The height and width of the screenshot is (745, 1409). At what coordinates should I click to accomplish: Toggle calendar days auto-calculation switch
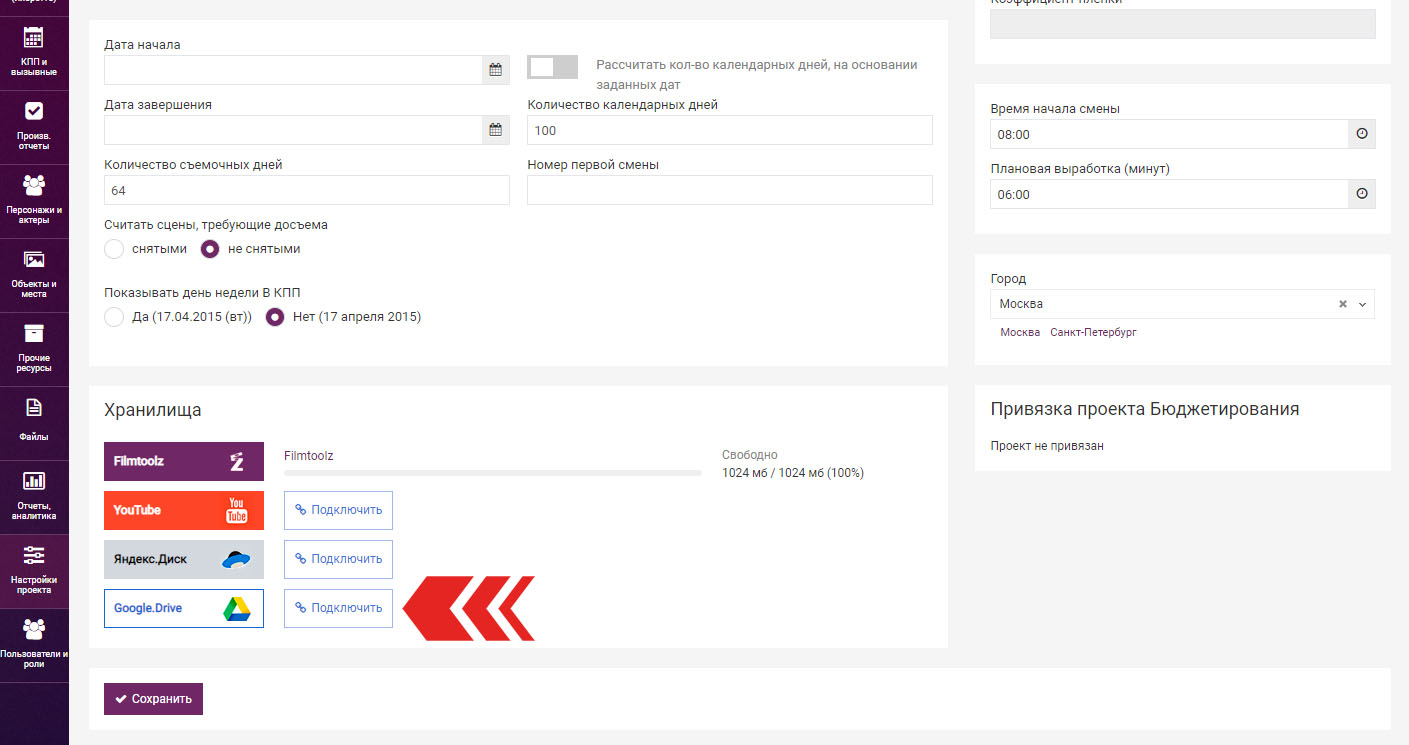[x=552, y=67]
